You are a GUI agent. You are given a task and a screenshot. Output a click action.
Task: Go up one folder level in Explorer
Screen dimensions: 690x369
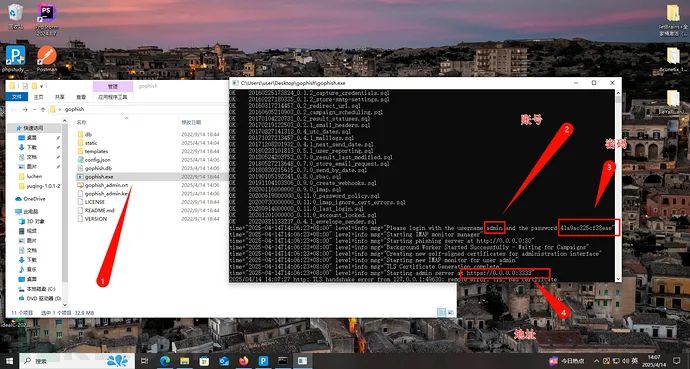tap(43, 109)
